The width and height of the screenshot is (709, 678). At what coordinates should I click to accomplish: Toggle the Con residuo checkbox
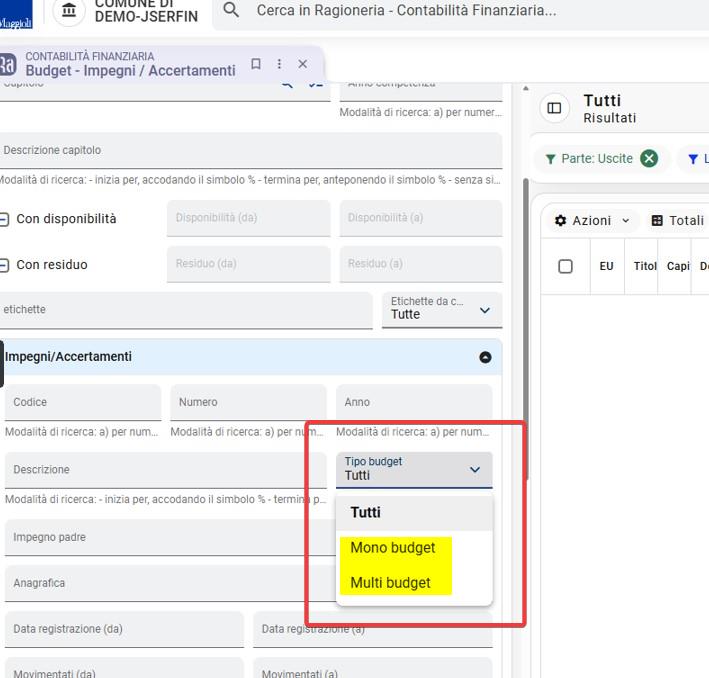point(4,265)
